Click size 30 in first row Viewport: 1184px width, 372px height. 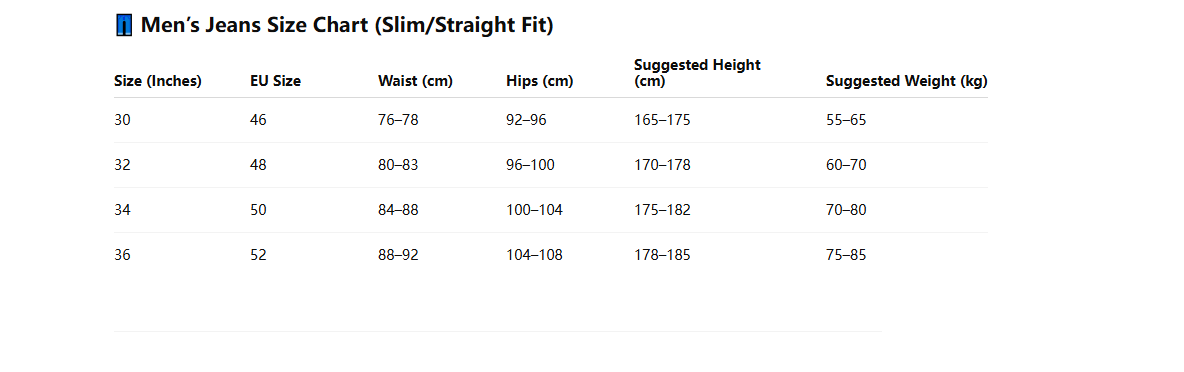pyautogui.click(x=122, y=120)
